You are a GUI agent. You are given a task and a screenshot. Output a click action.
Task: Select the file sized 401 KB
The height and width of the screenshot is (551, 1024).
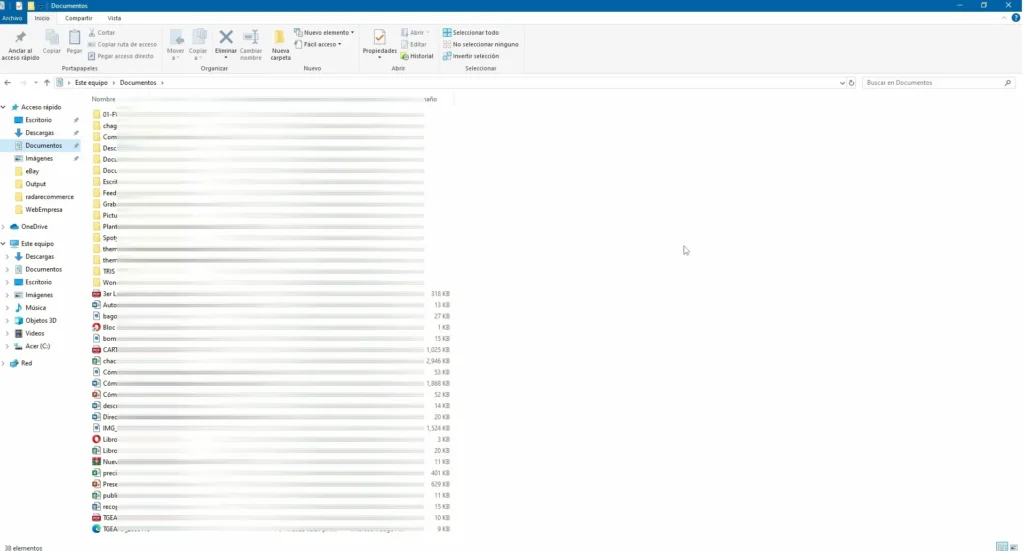[270, 473]
